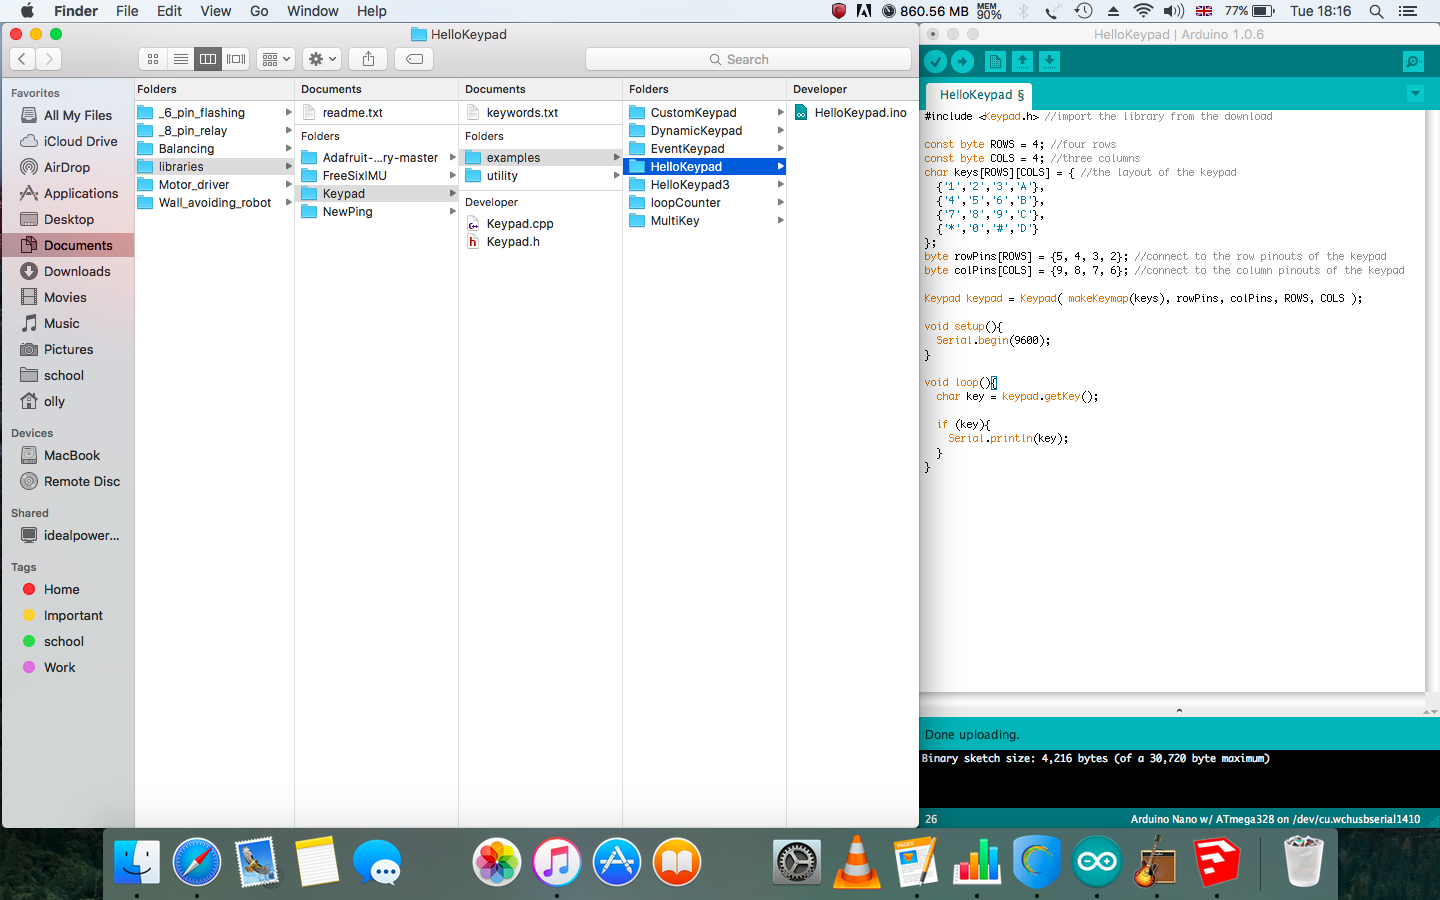Viewport: 1440px width, 900px height.
Task: Open the Window menu
Action: tap(313, 11)
